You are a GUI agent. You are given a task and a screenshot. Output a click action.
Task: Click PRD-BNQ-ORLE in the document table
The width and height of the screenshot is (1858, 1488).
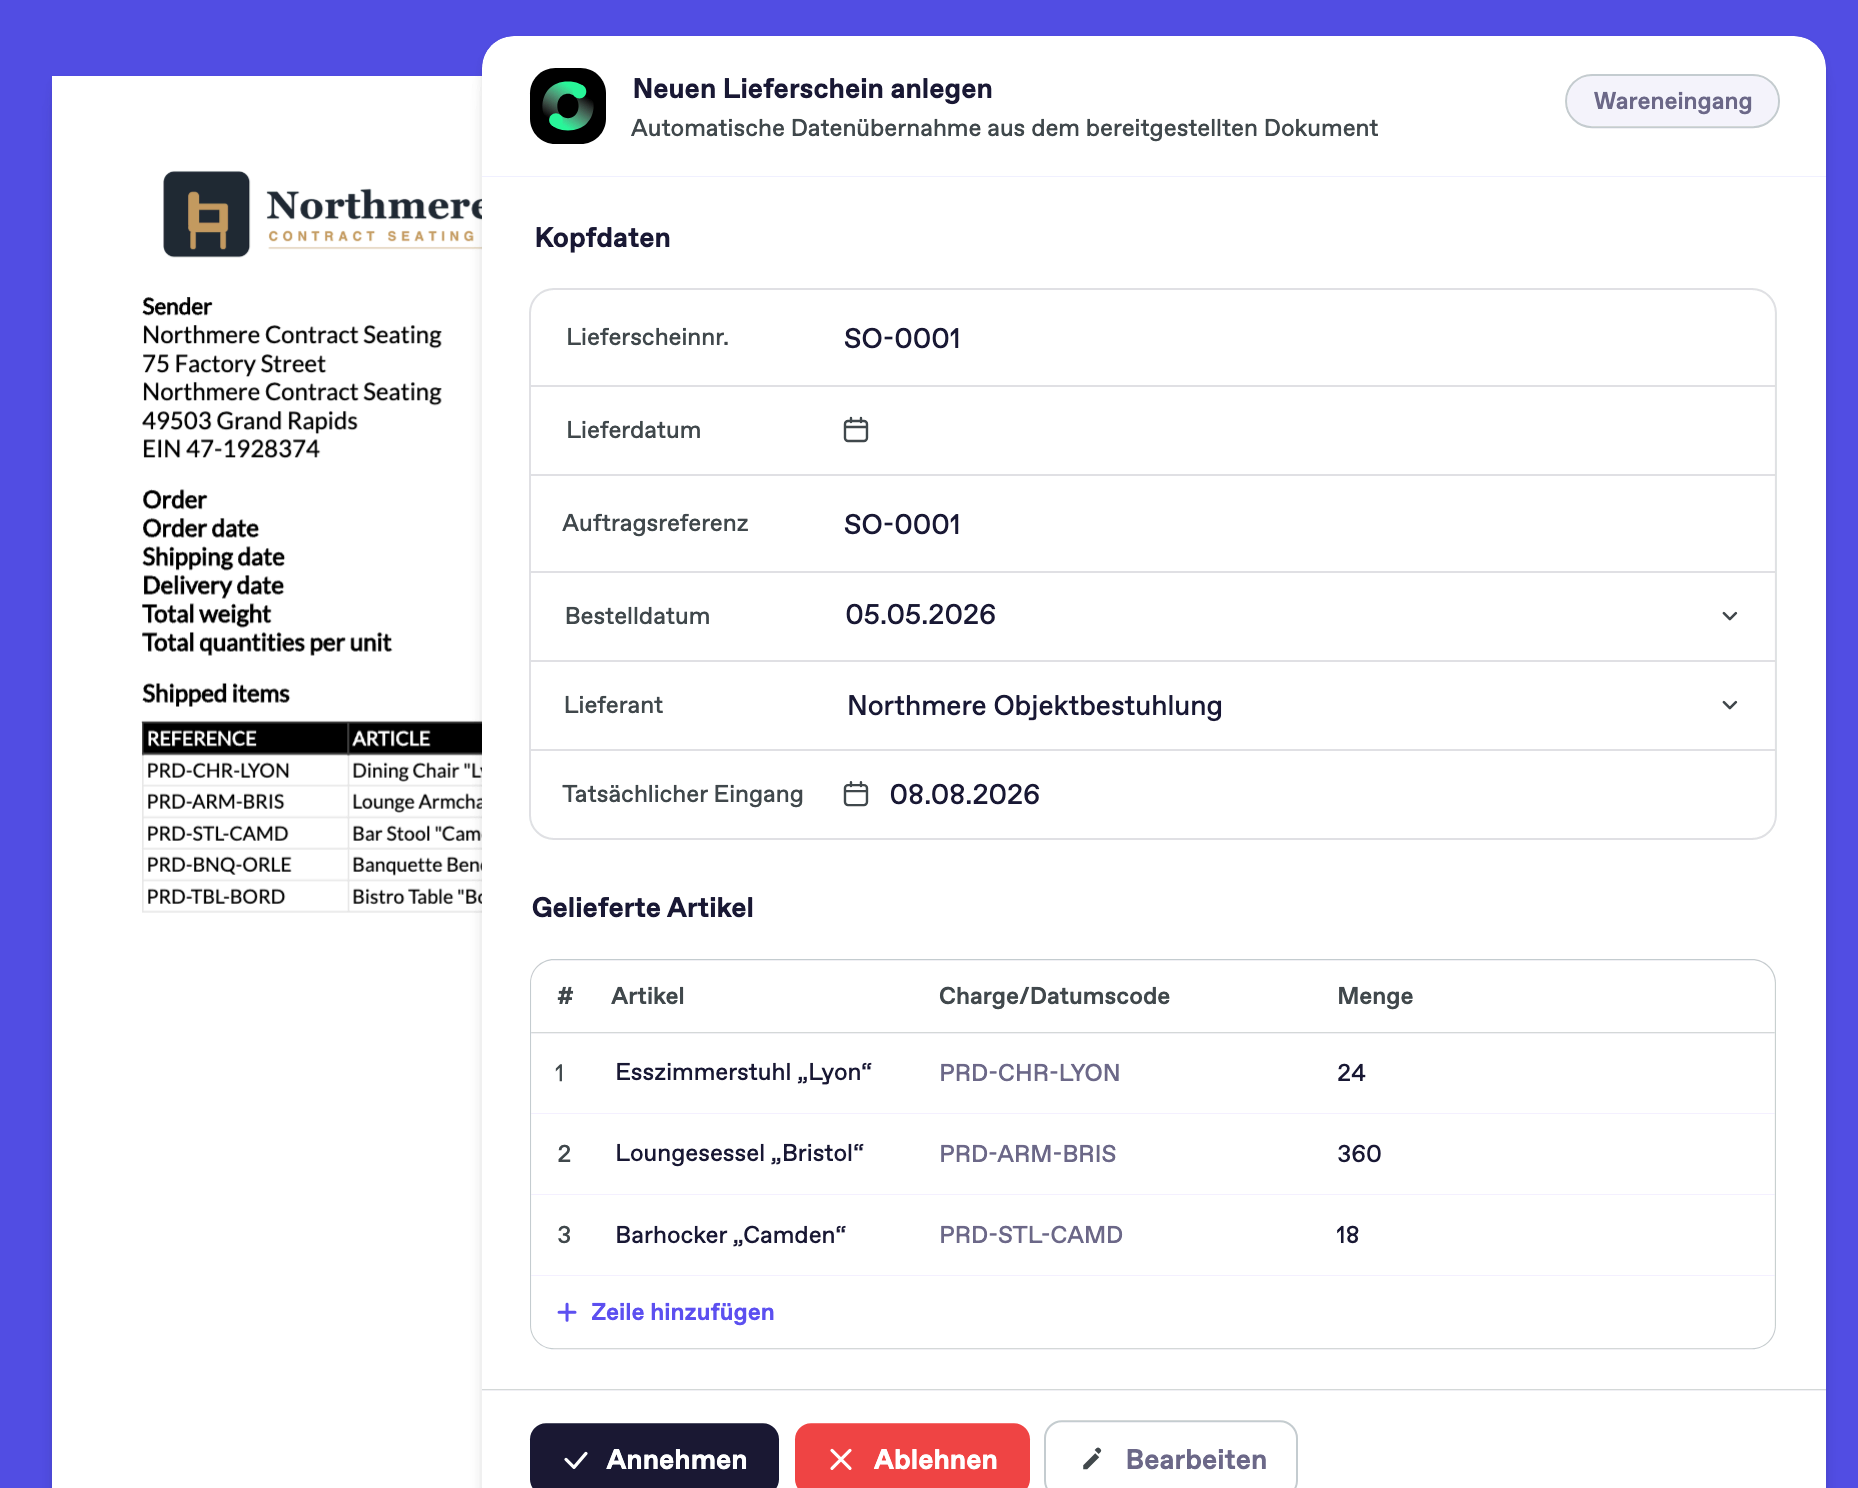click(x=219, y=865)
